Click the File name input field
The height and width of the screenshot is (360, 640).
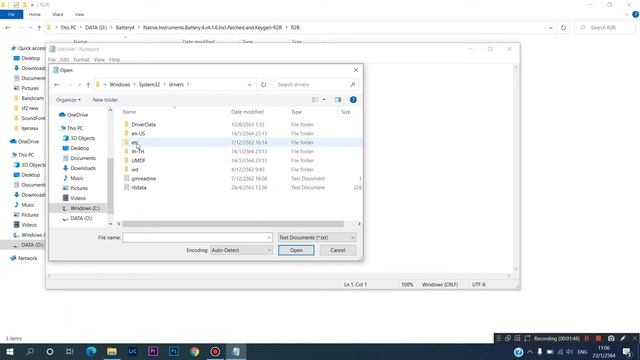[x=195, y=238]
